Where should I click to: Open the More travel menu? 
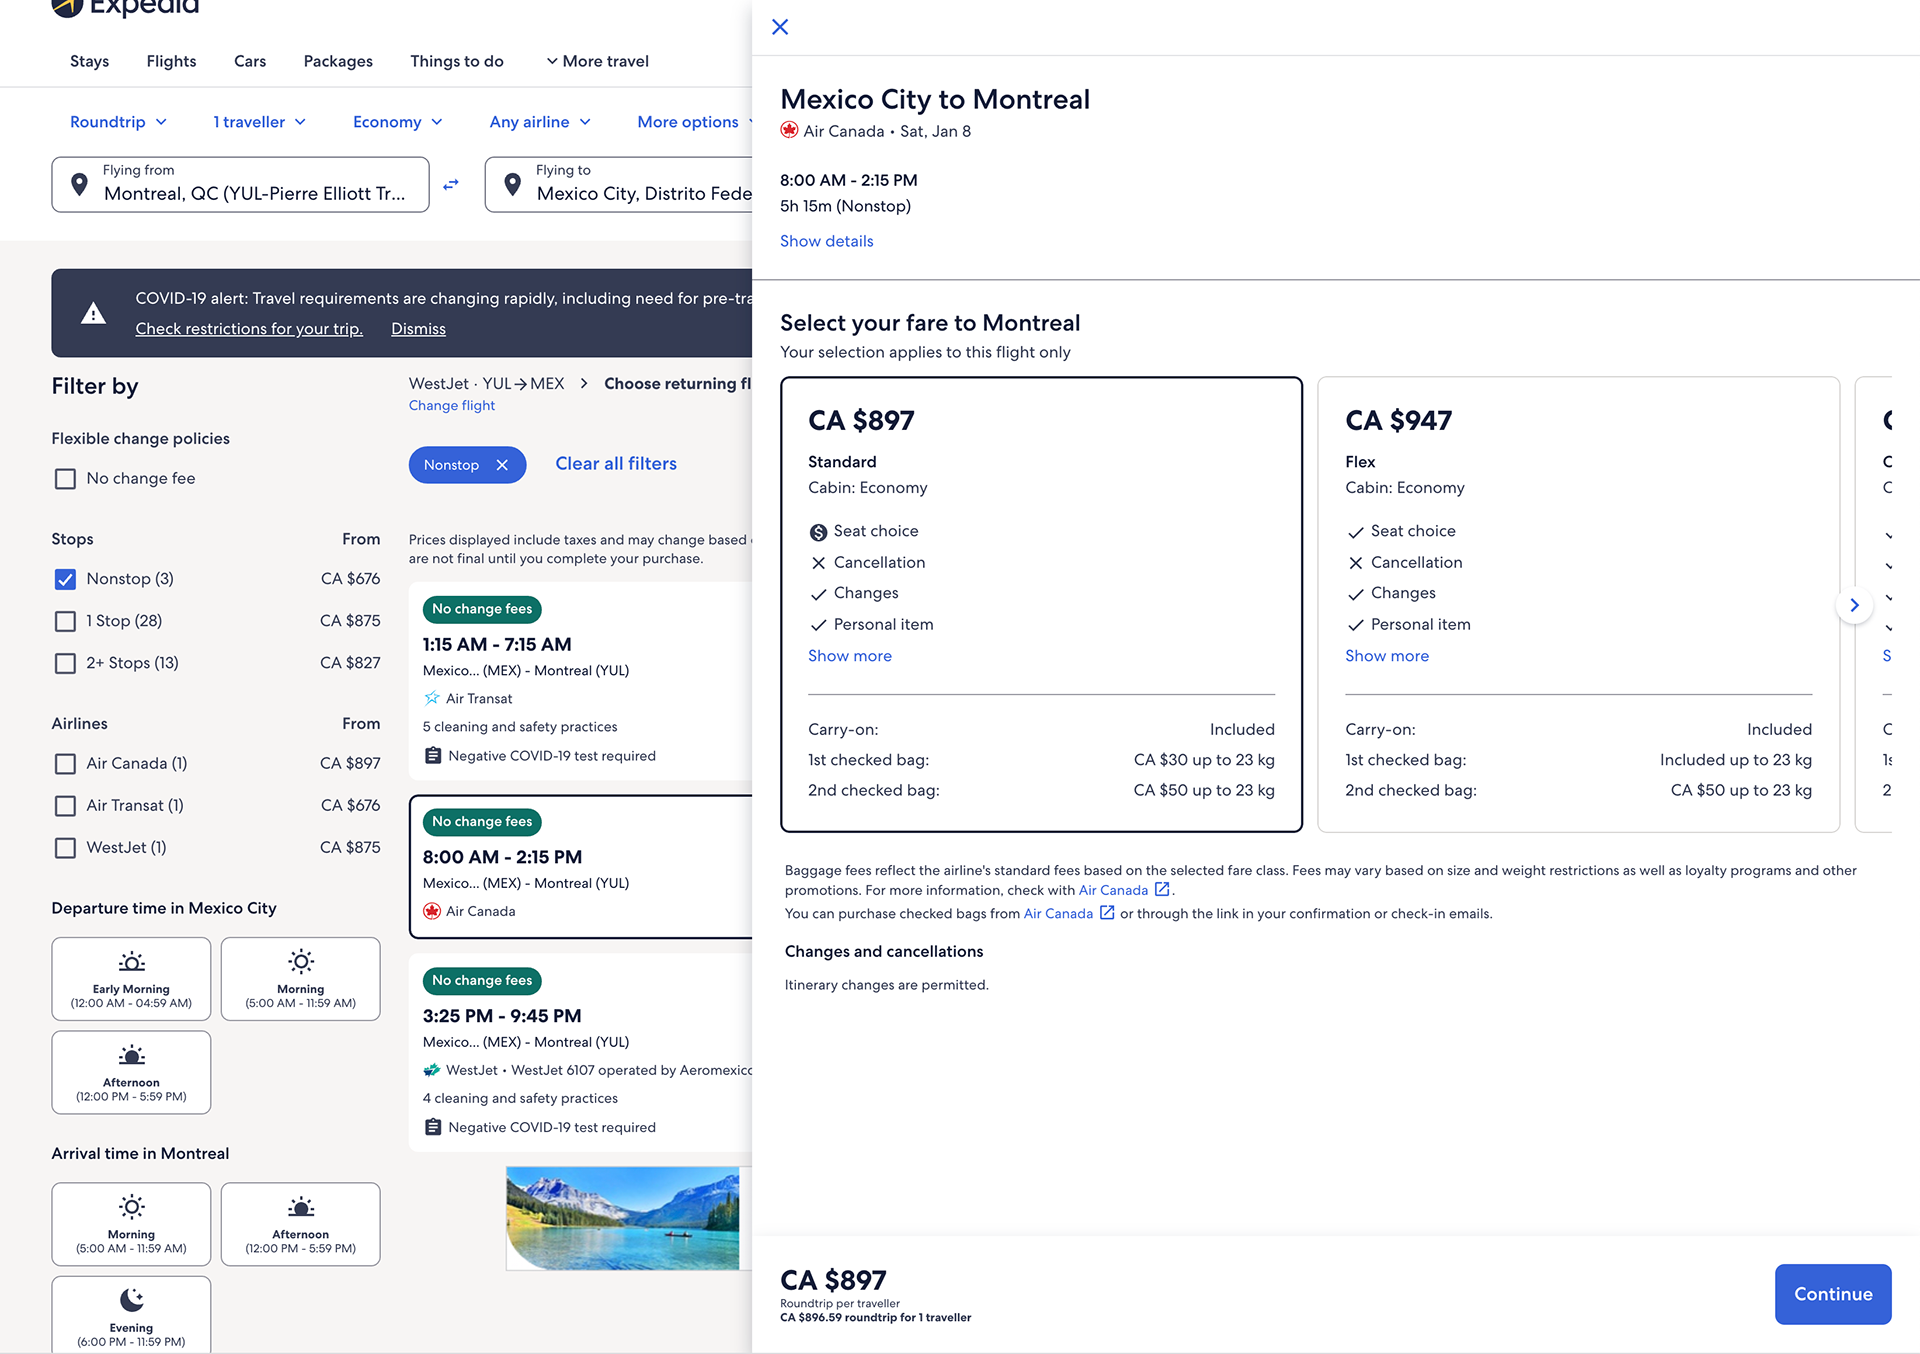pyautogui.click(x=597, y=61)
